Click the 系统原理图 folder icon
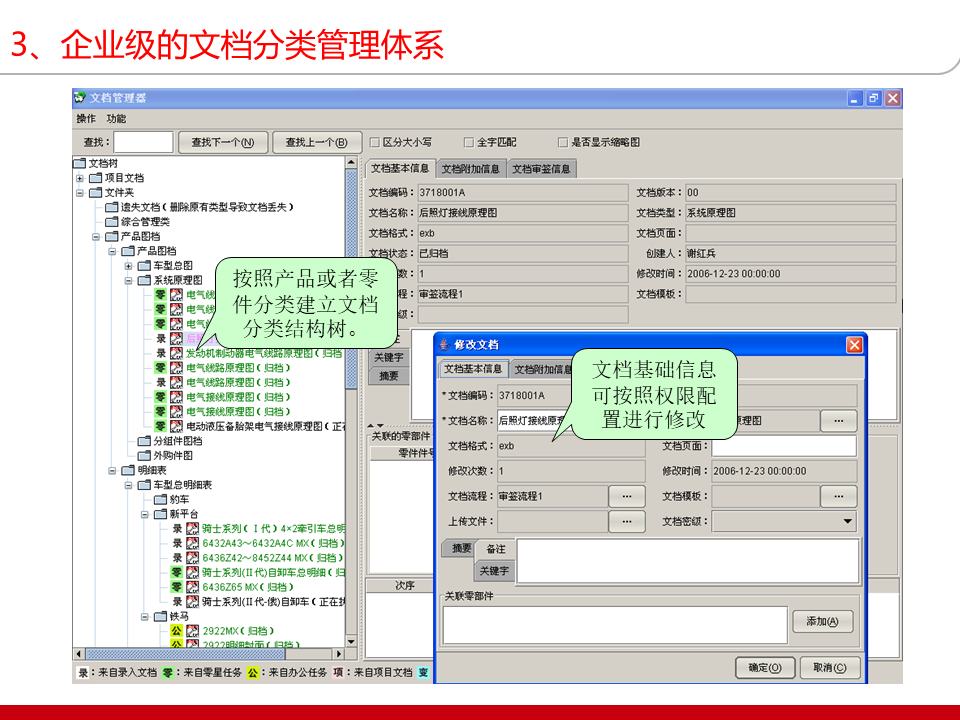This screenshot has height=720, width=960. (144, 280)
